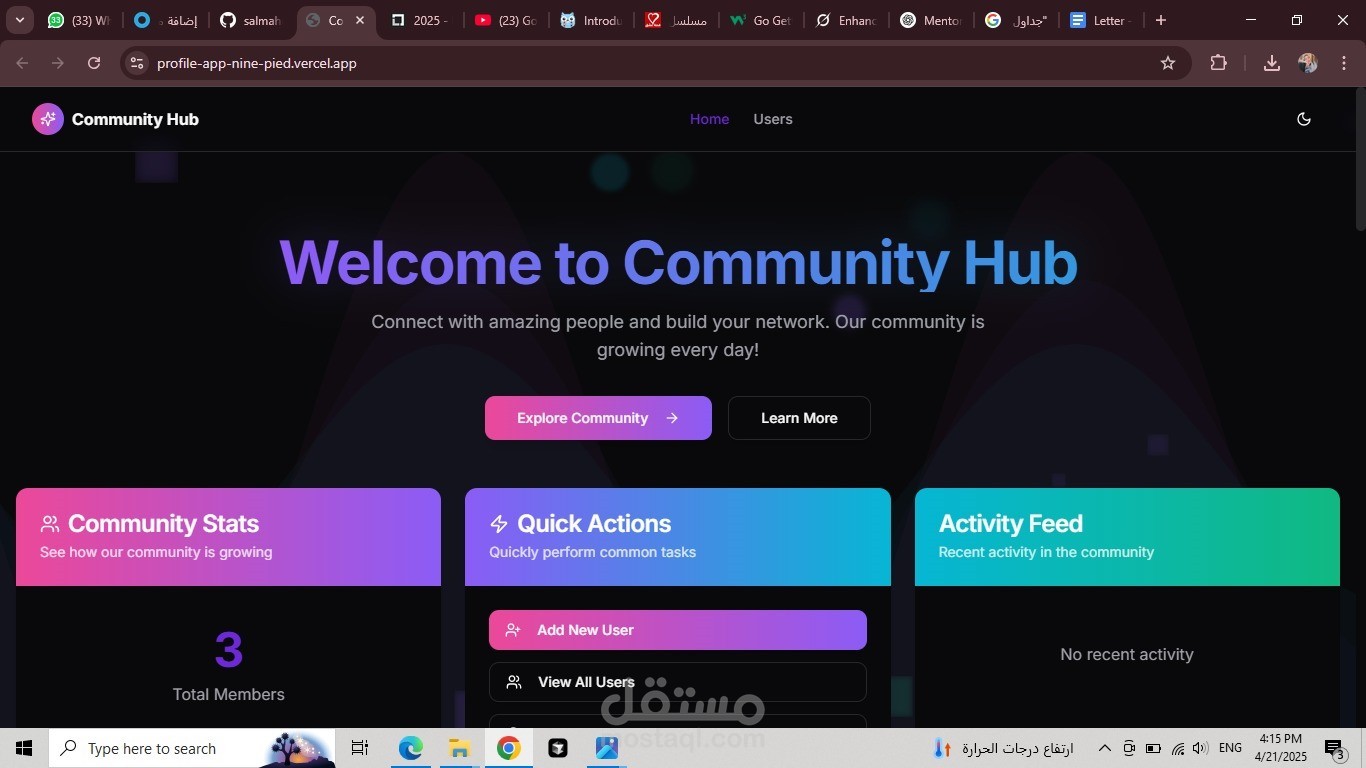Click the Community Hub sparkle logo
This screenshot has height=768, width=1366.
click(47, 119)
